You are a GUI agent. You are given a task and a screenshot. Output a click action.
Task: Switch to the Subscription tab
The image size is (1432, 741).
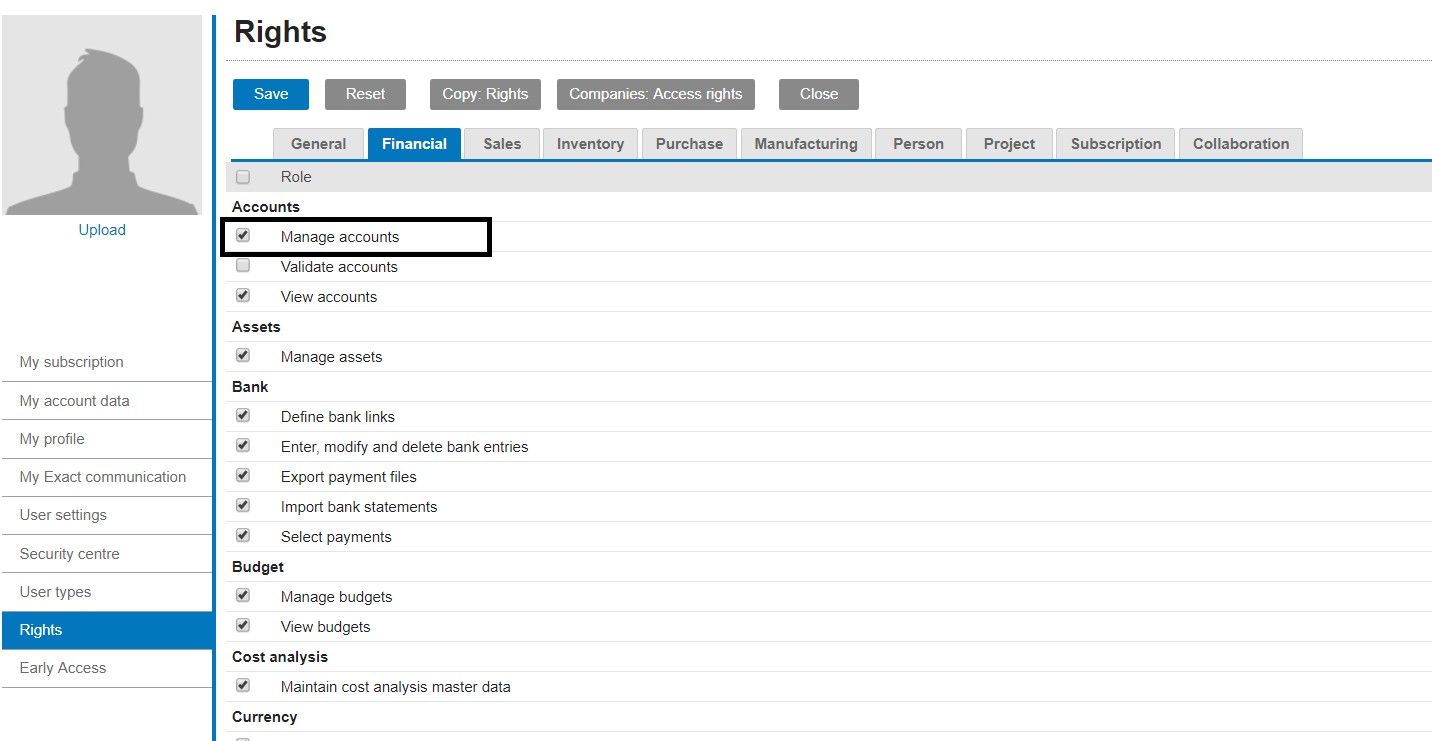[1115, 143]
